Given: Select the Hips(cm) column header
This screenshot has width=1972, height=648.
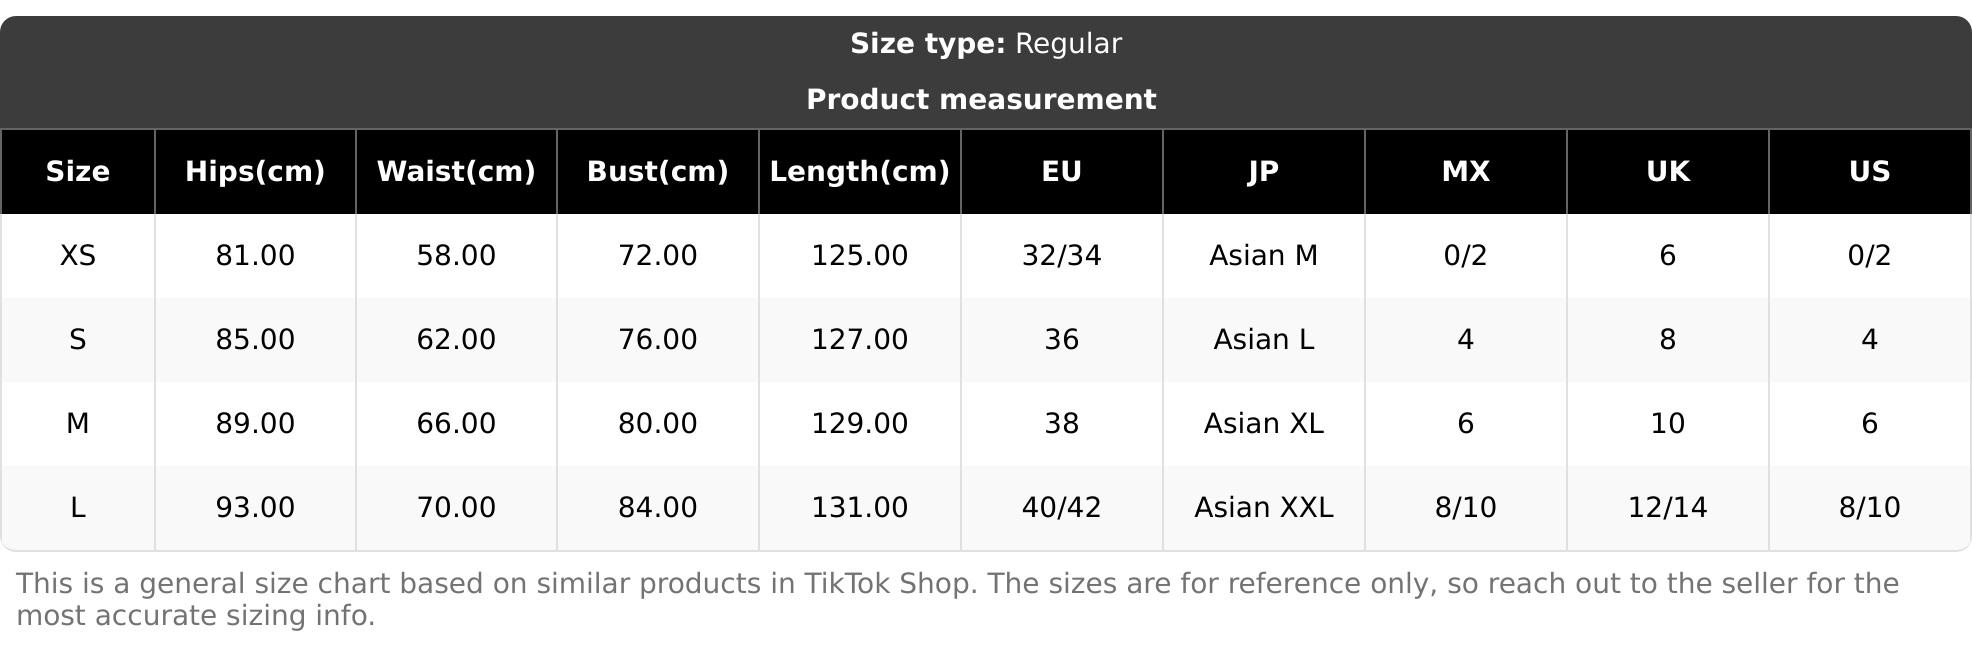Looking at the screenshot, I should click(255, 172).
